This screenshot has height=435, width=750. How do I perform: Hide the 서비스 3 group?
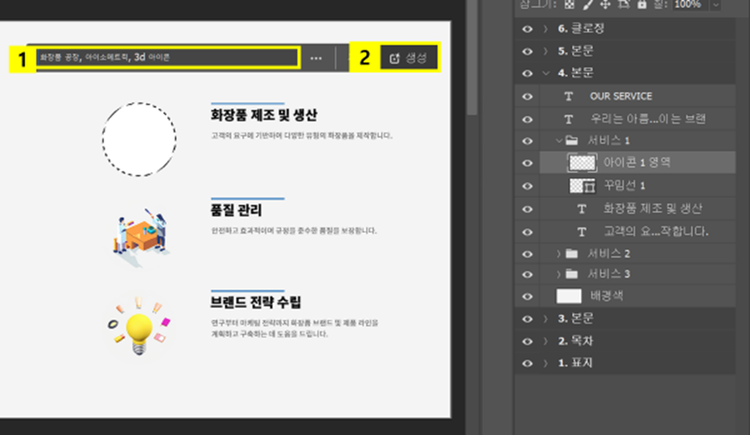(x=527, y=274)
